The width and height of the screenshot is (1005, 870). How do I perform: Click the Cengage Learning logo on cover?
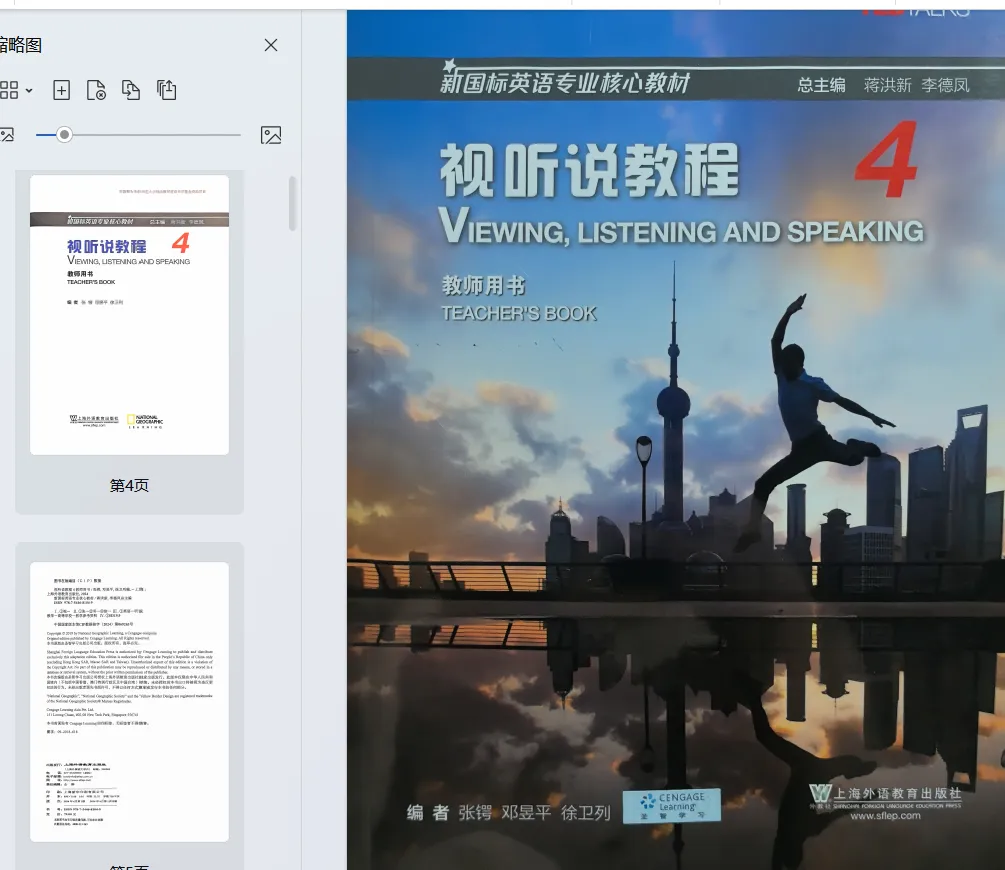click(x=672, y=805)
